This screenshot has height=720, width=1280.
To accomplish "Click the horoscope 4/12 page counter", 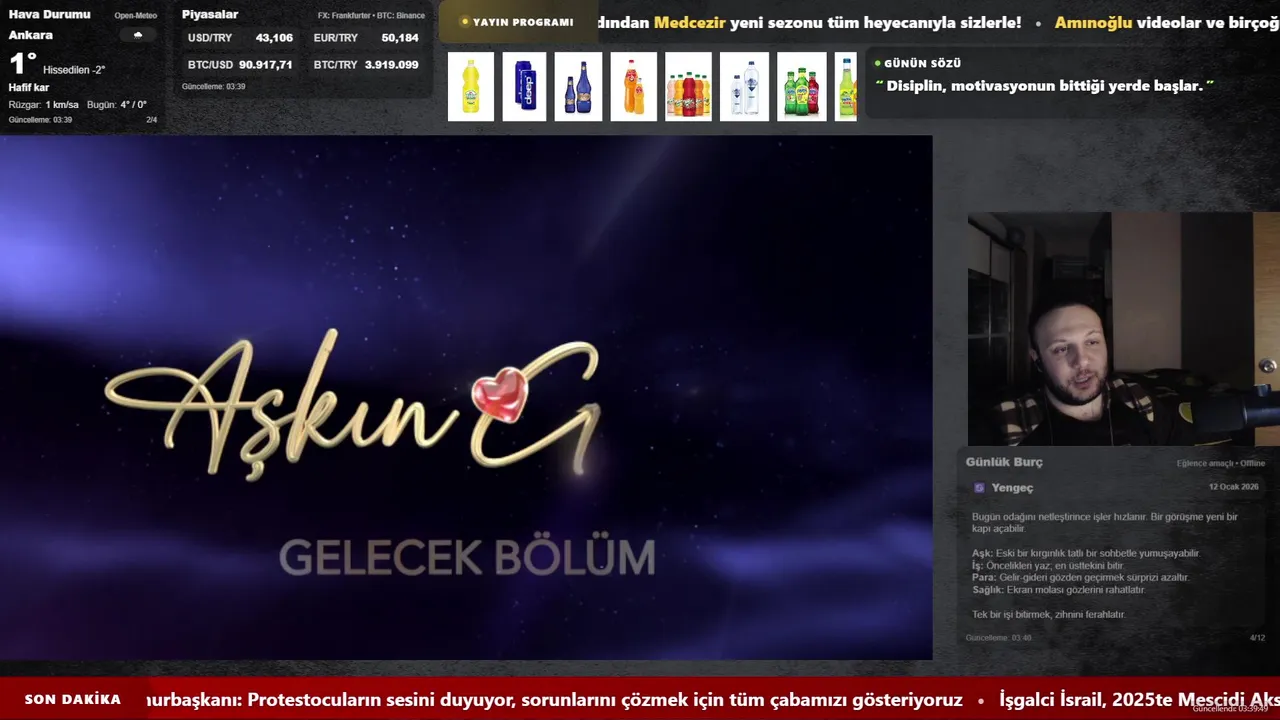I will 1257,638.
